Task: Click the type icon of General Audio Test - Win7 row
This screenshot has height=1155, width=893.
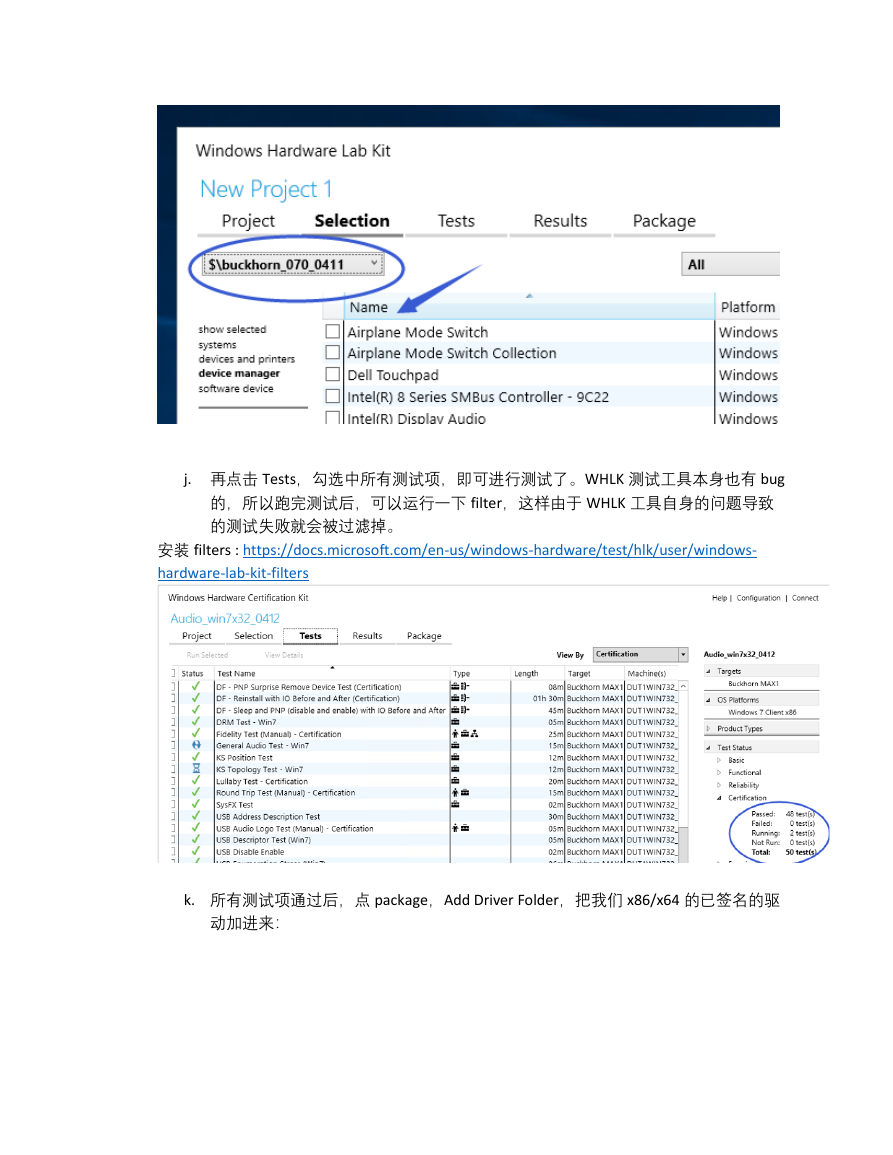Action: point(455,745)
